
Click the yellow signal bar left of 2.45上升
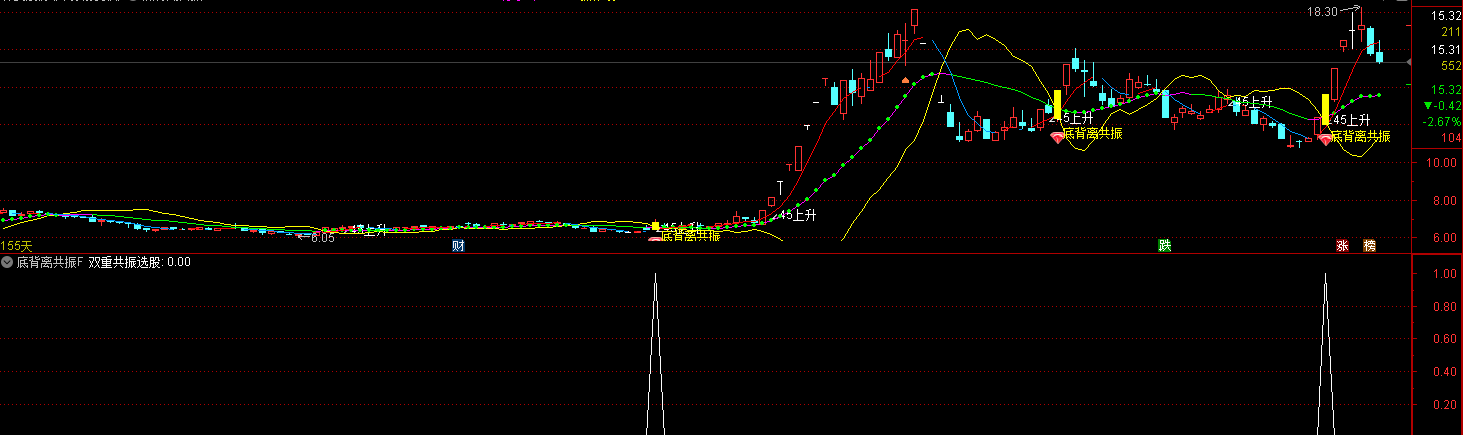coord(1057,105)
